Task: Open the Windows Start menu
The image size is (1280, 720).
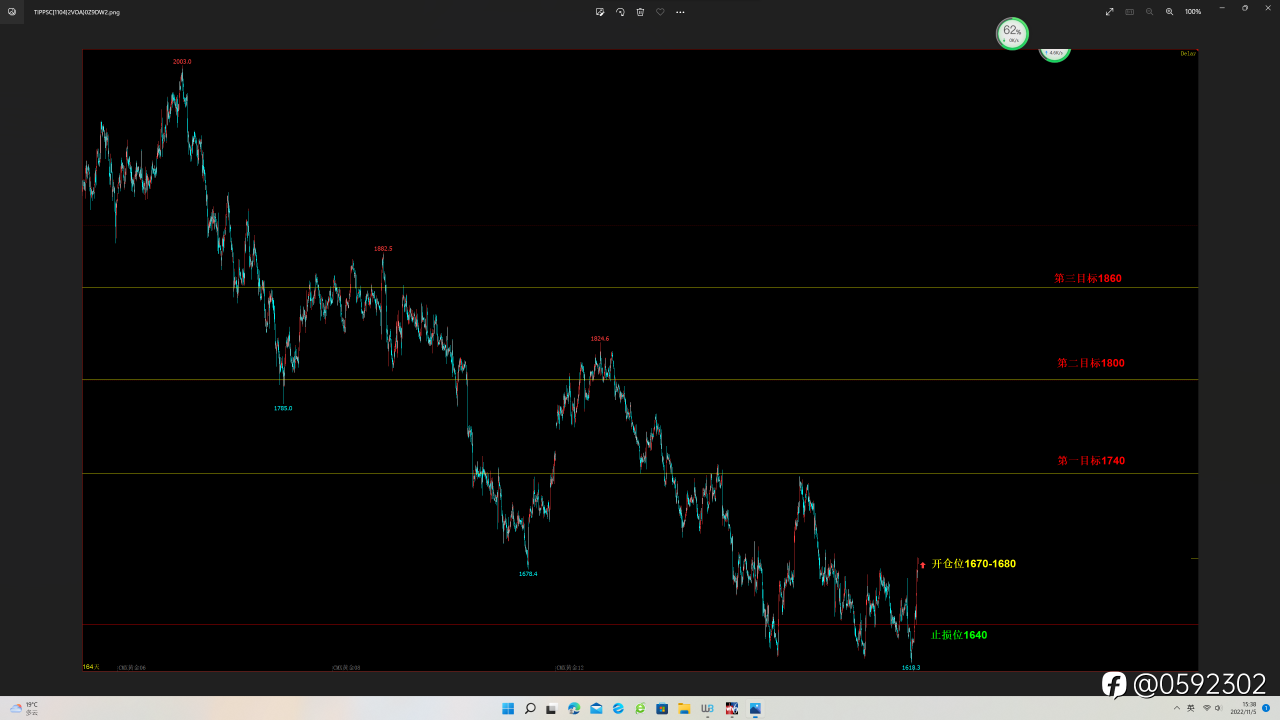Action: pyautogui.click(x=508, y=709)
